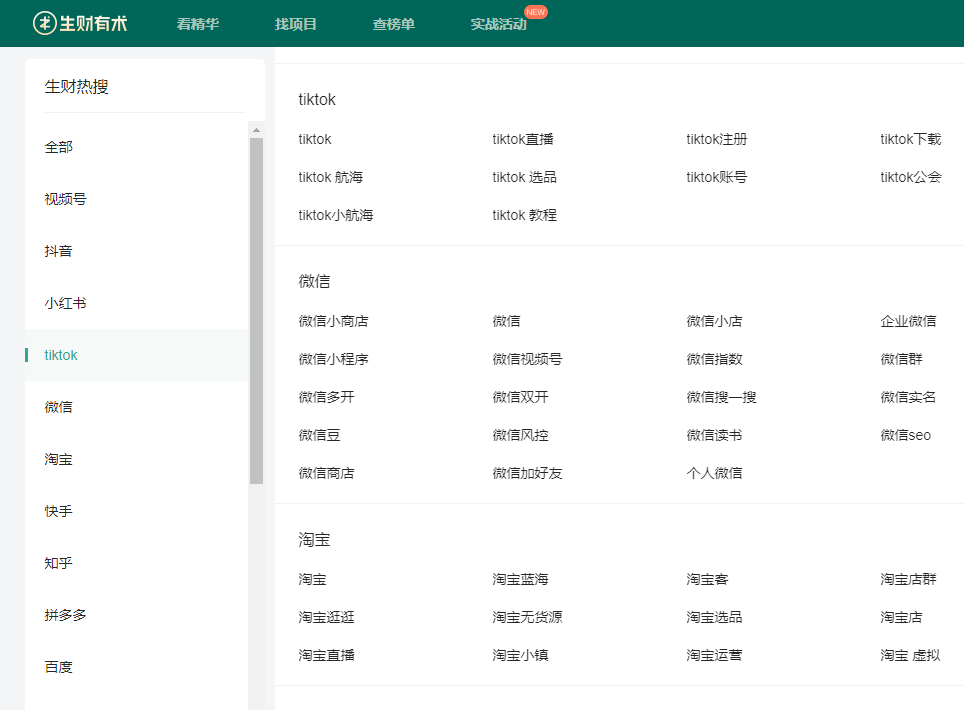
Task: Open the tiktok账号 keyword link
Action: coord(716,177)
